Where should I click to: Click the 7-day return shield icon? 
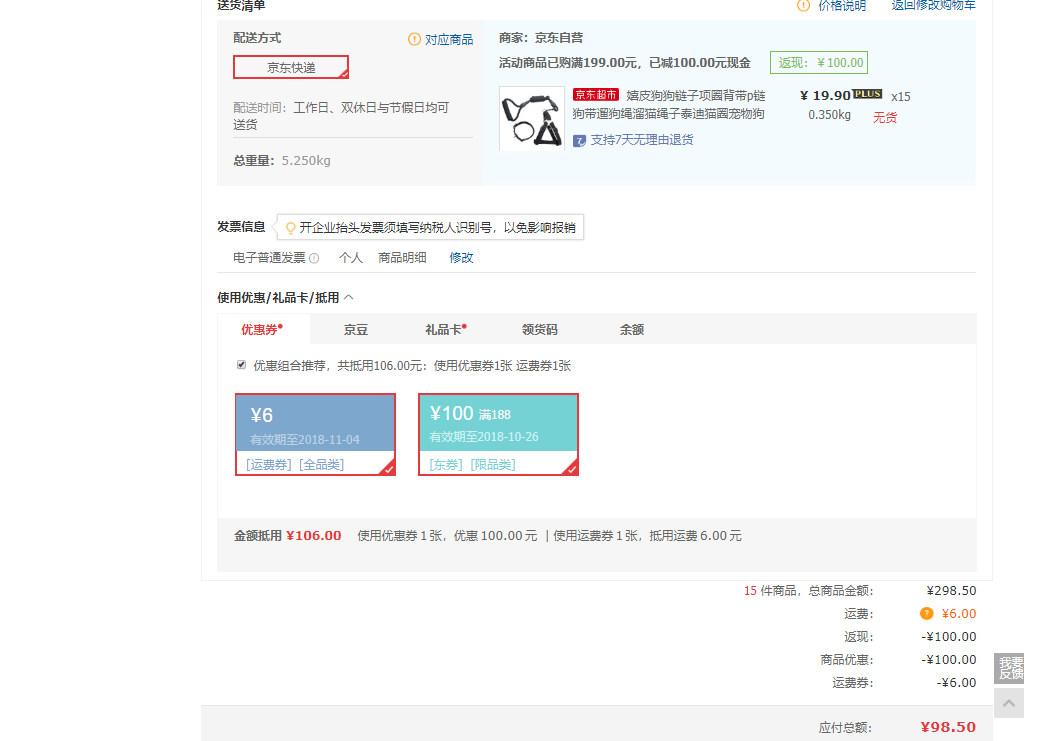click(579, 140)
